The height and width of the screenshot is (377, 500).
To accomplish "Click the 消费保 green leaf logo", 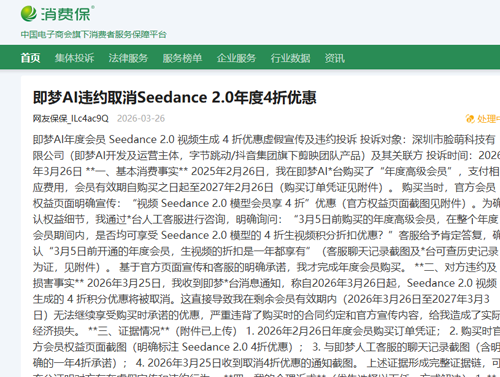I will coord(29,14).
